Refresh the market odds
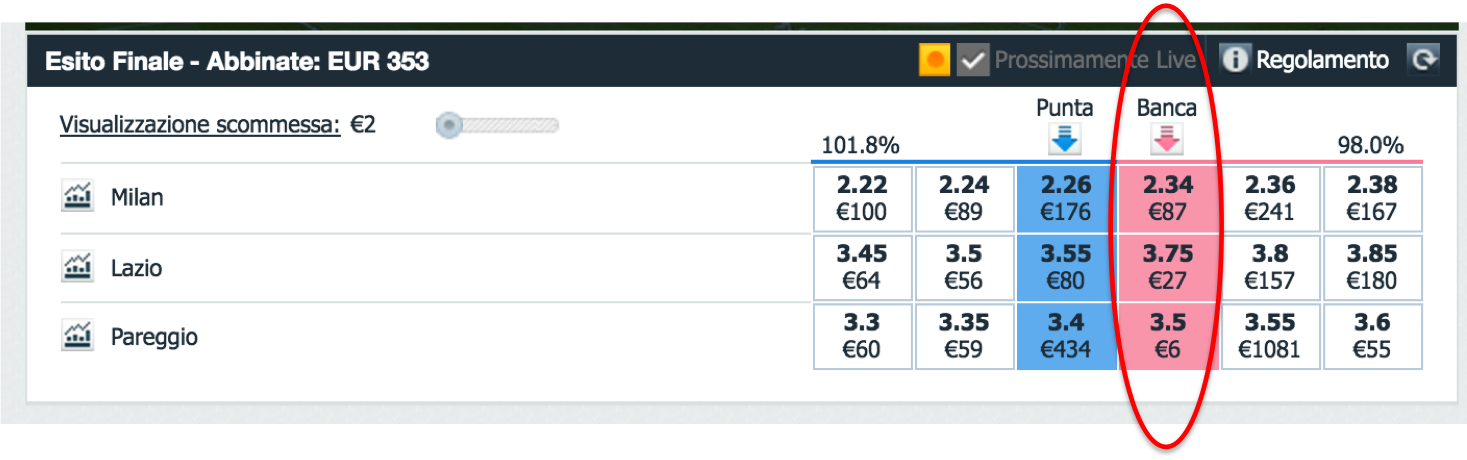Viewport: 1467px width, 460px height. 1422,60
